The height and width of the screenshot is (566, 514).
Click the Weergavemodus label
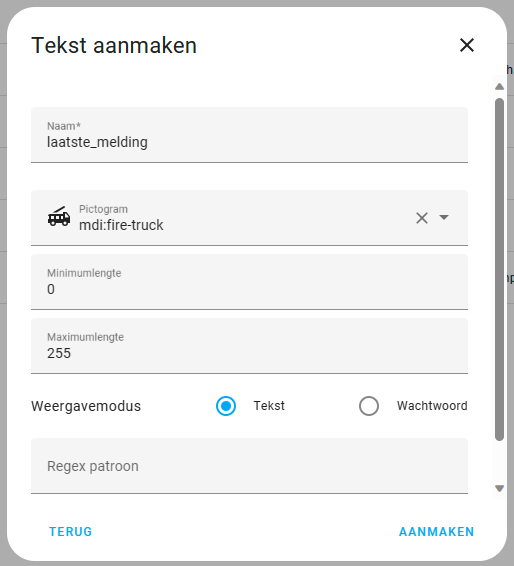[x=86, y=406]
